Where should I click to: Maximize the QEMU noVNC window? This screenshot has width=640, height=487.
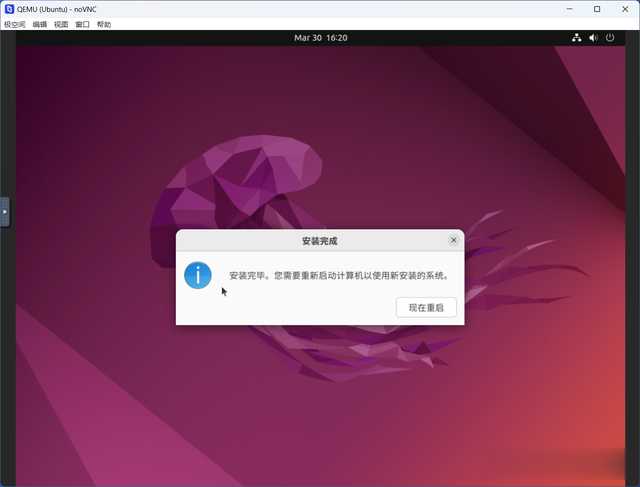point(597,9)
